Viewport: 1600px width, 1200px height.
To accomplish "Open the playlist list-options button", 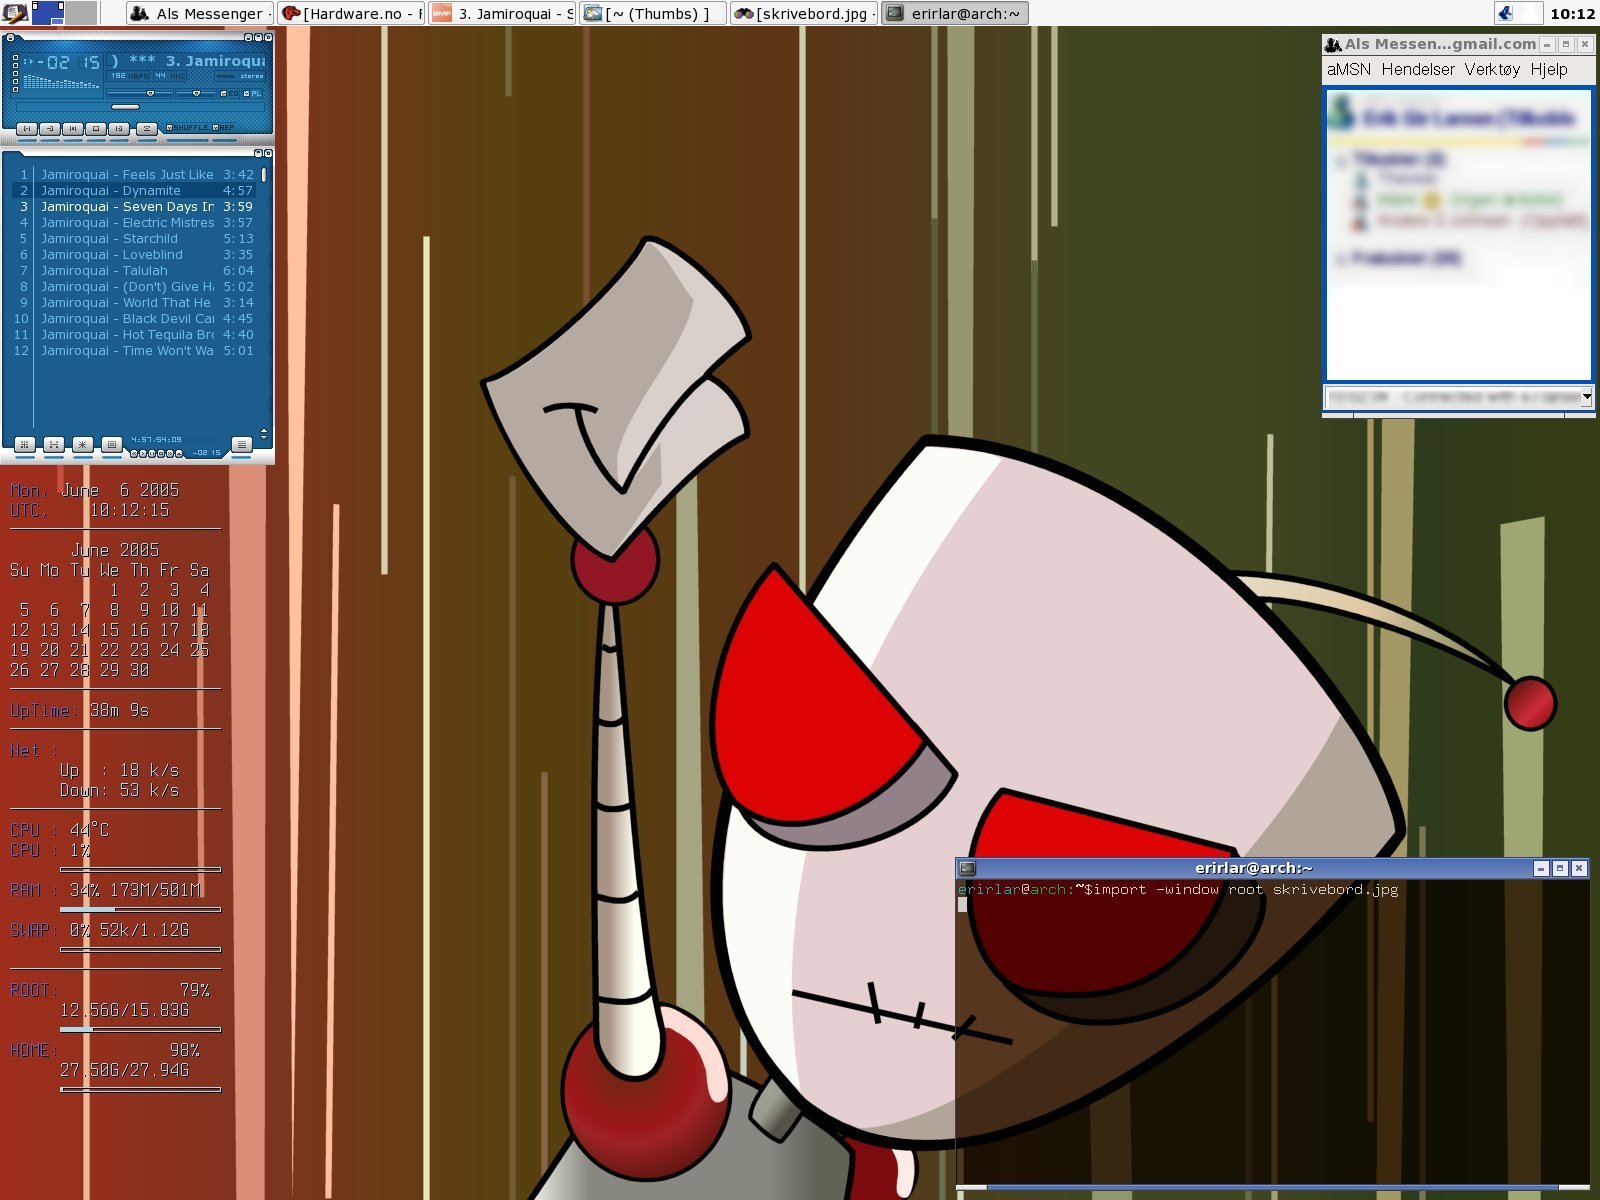I will coord(242,445).
